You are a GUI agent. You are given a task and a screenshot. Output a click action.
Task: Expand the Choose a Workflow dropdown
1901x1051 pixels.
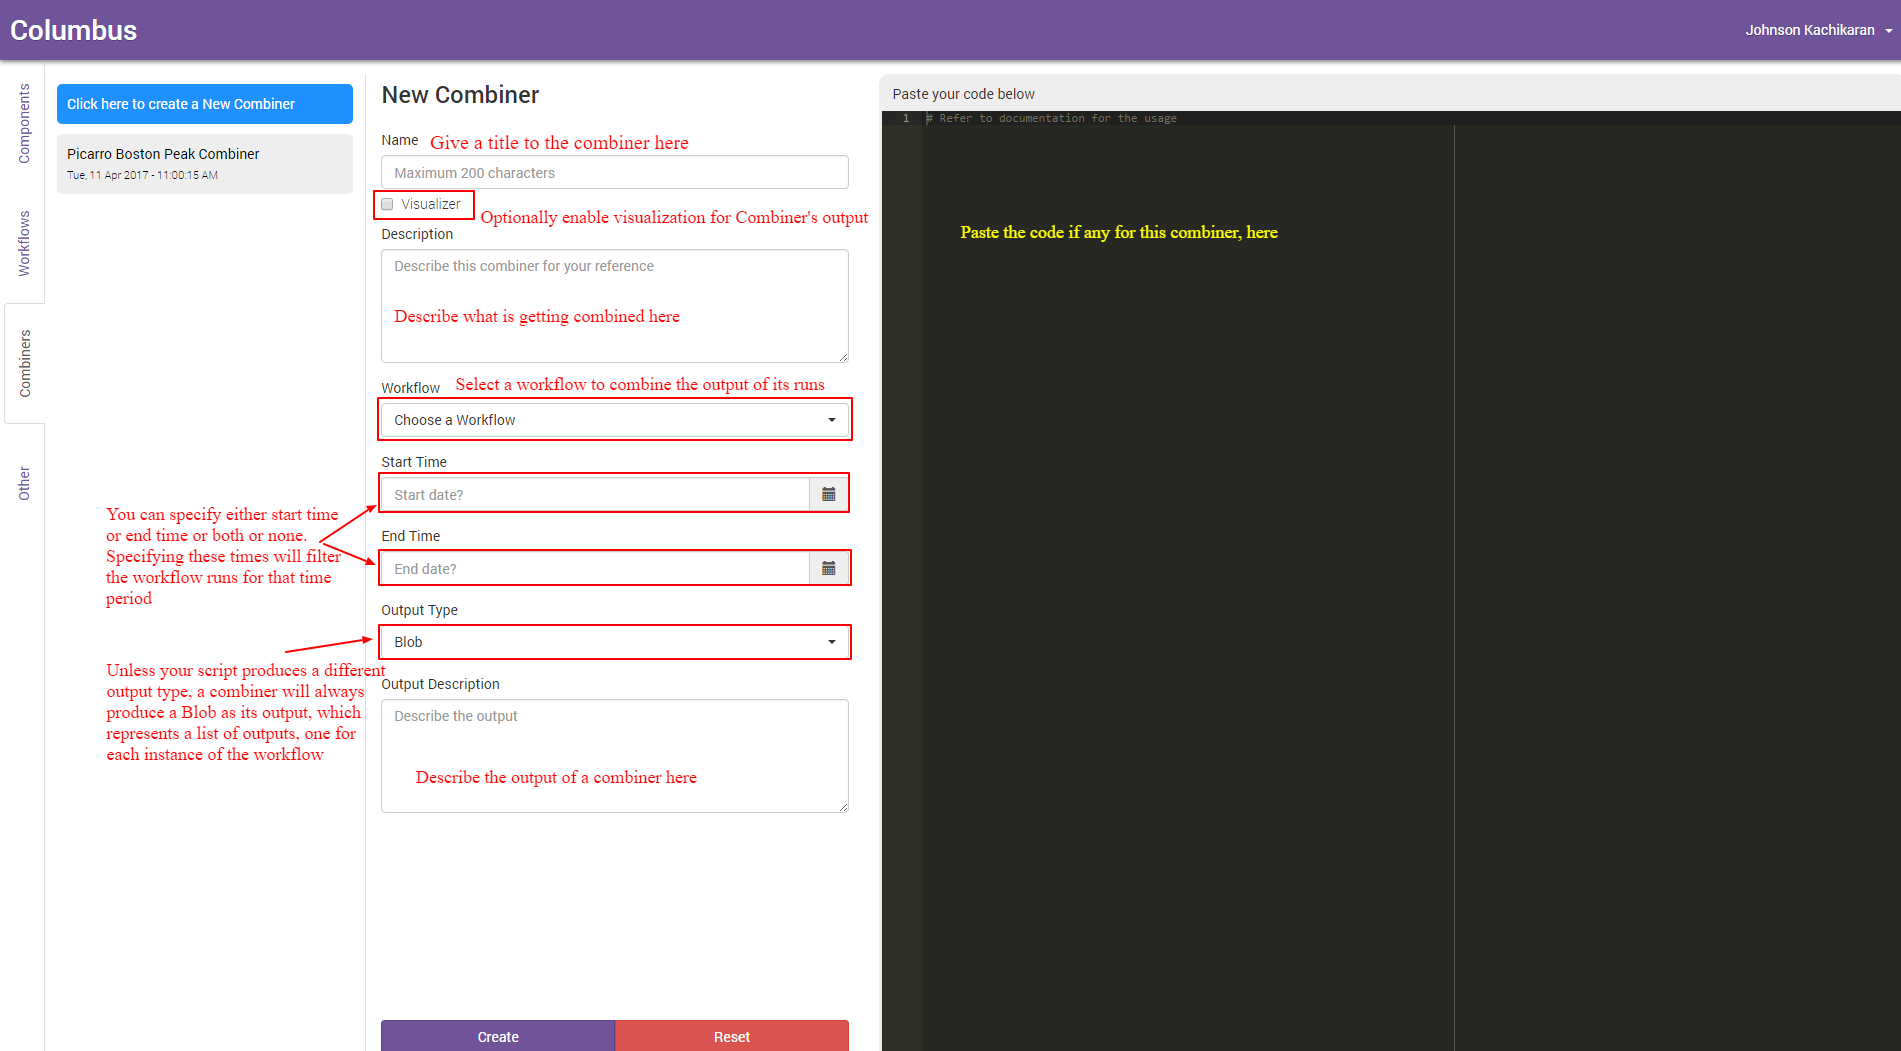(614, 420)
